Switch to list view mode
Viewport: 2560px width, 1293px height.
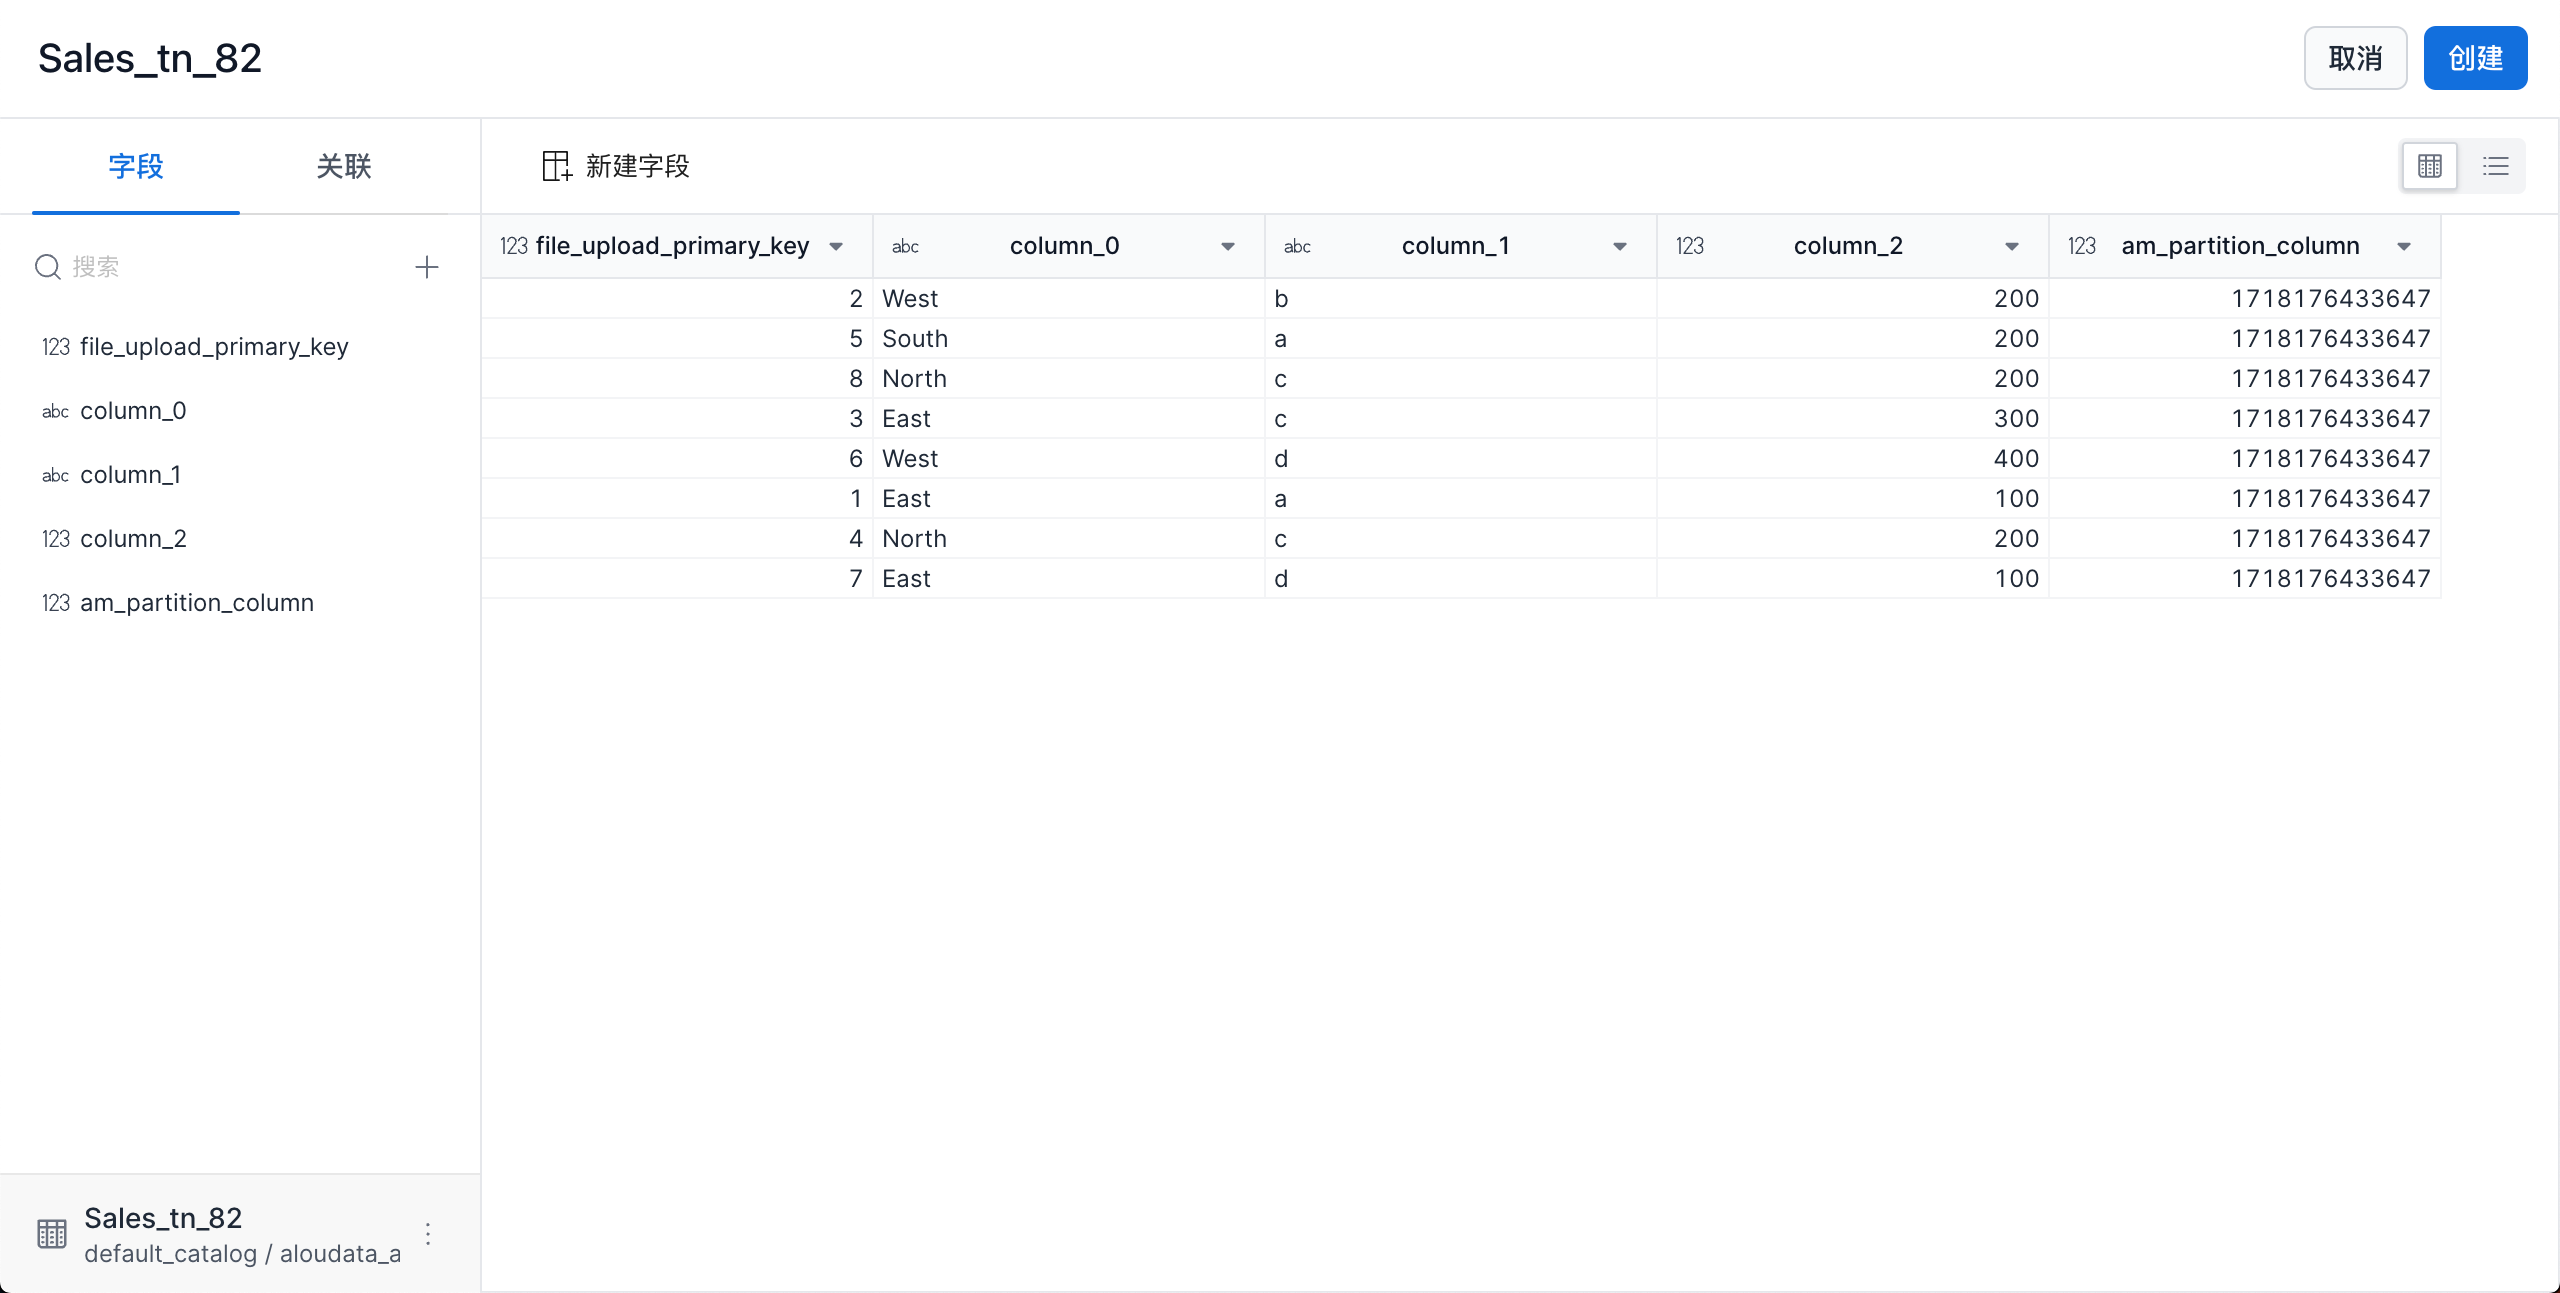point(2495,166)
